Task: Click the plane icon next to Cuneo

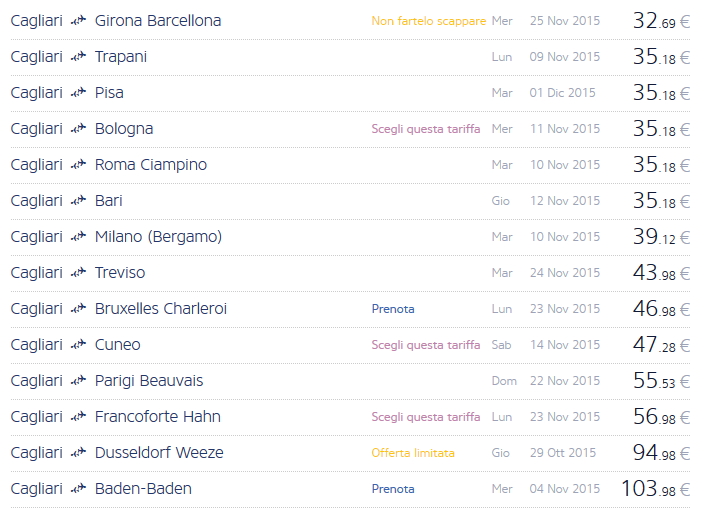Action: tap(79, 345)
